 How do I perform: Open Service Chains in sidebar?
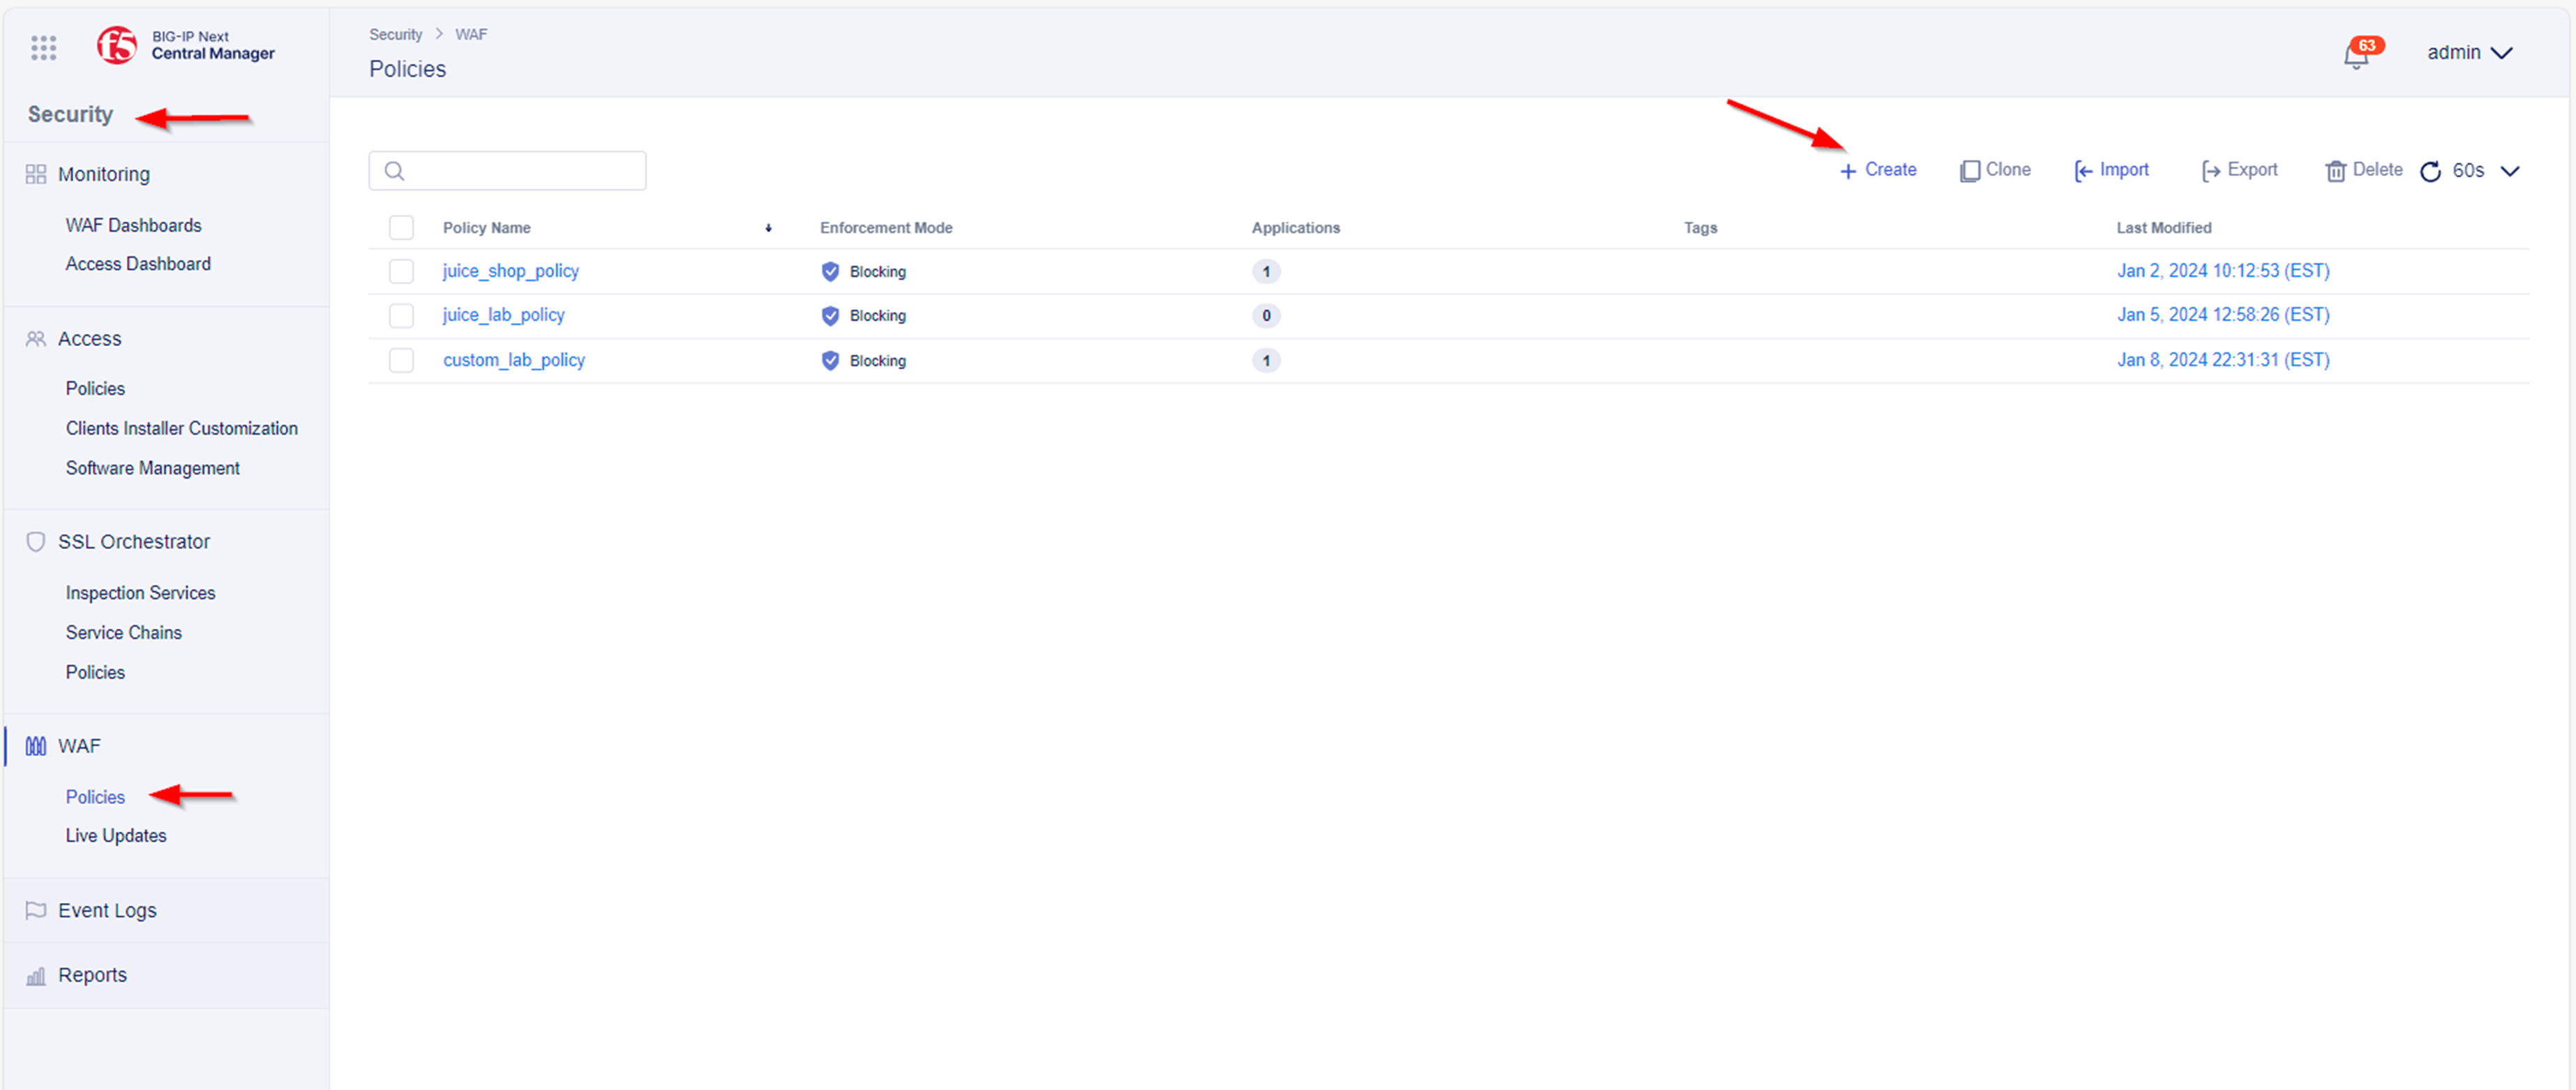[124, 633]
